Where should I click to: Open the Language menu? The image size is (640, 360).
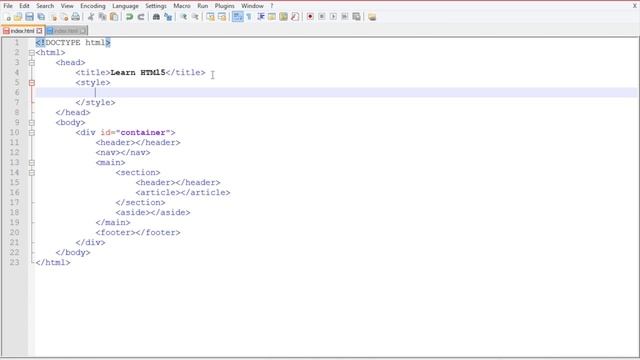(x=125, y=6)
